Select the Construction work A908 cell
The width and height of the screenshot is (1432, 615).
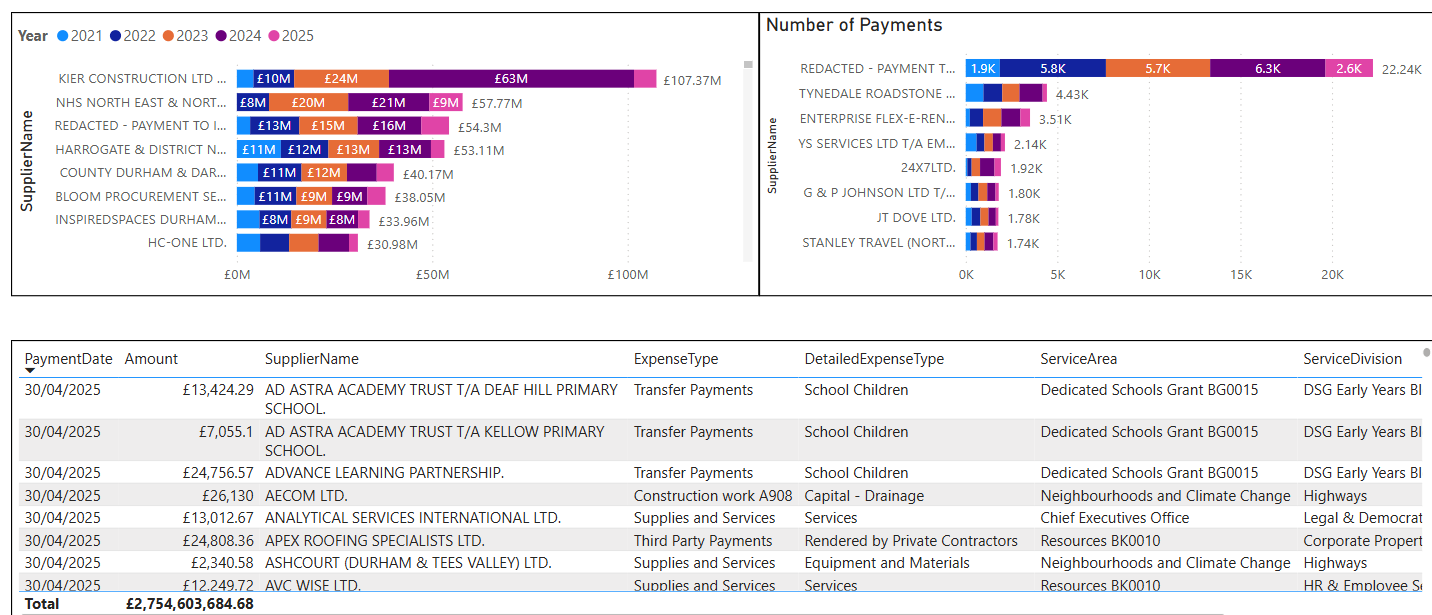(713, 495)
